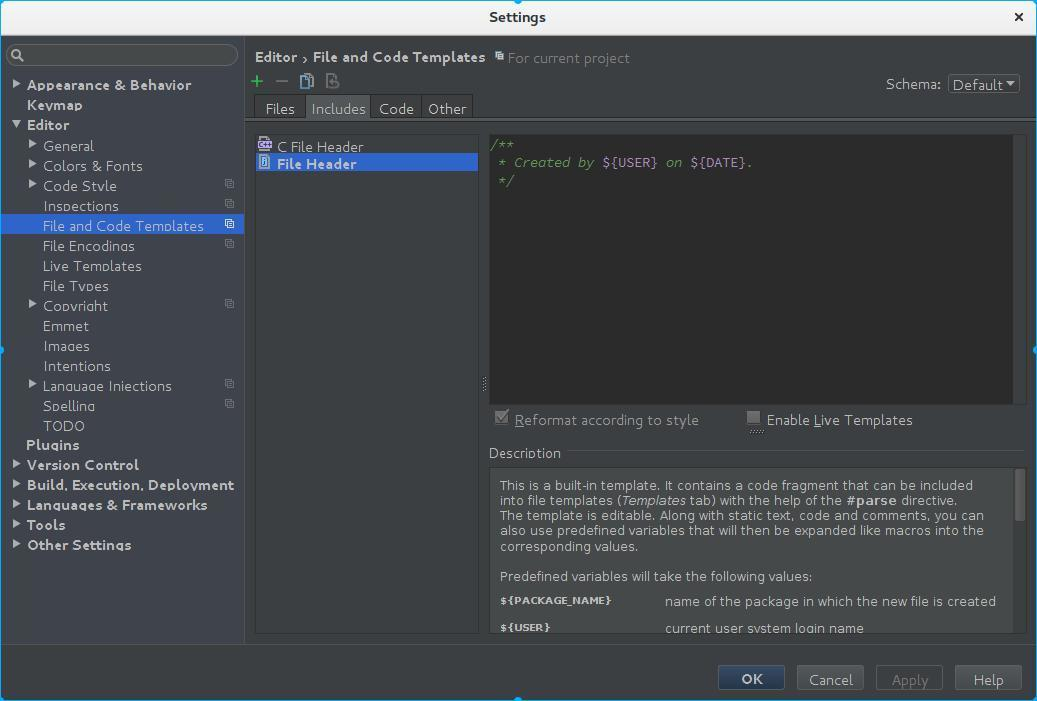
Task: Click the project-level icon beside Spelling
Action: 229,404
